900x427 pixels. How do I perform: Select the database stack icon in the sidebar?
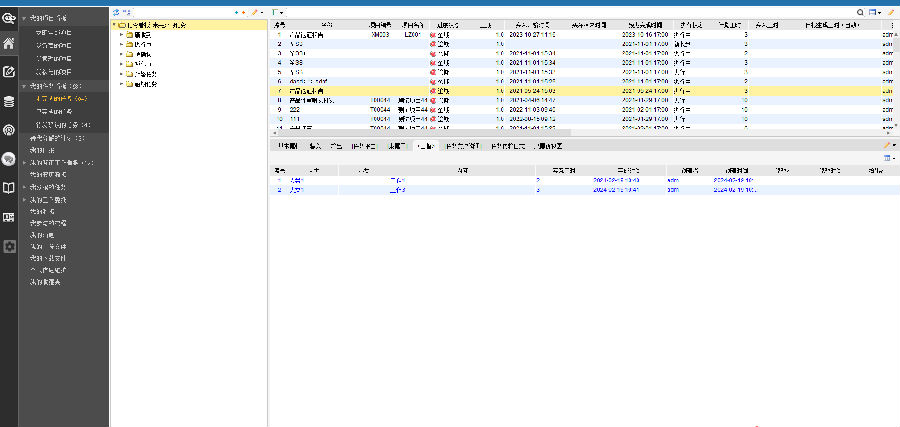click(x=9, y=101)
